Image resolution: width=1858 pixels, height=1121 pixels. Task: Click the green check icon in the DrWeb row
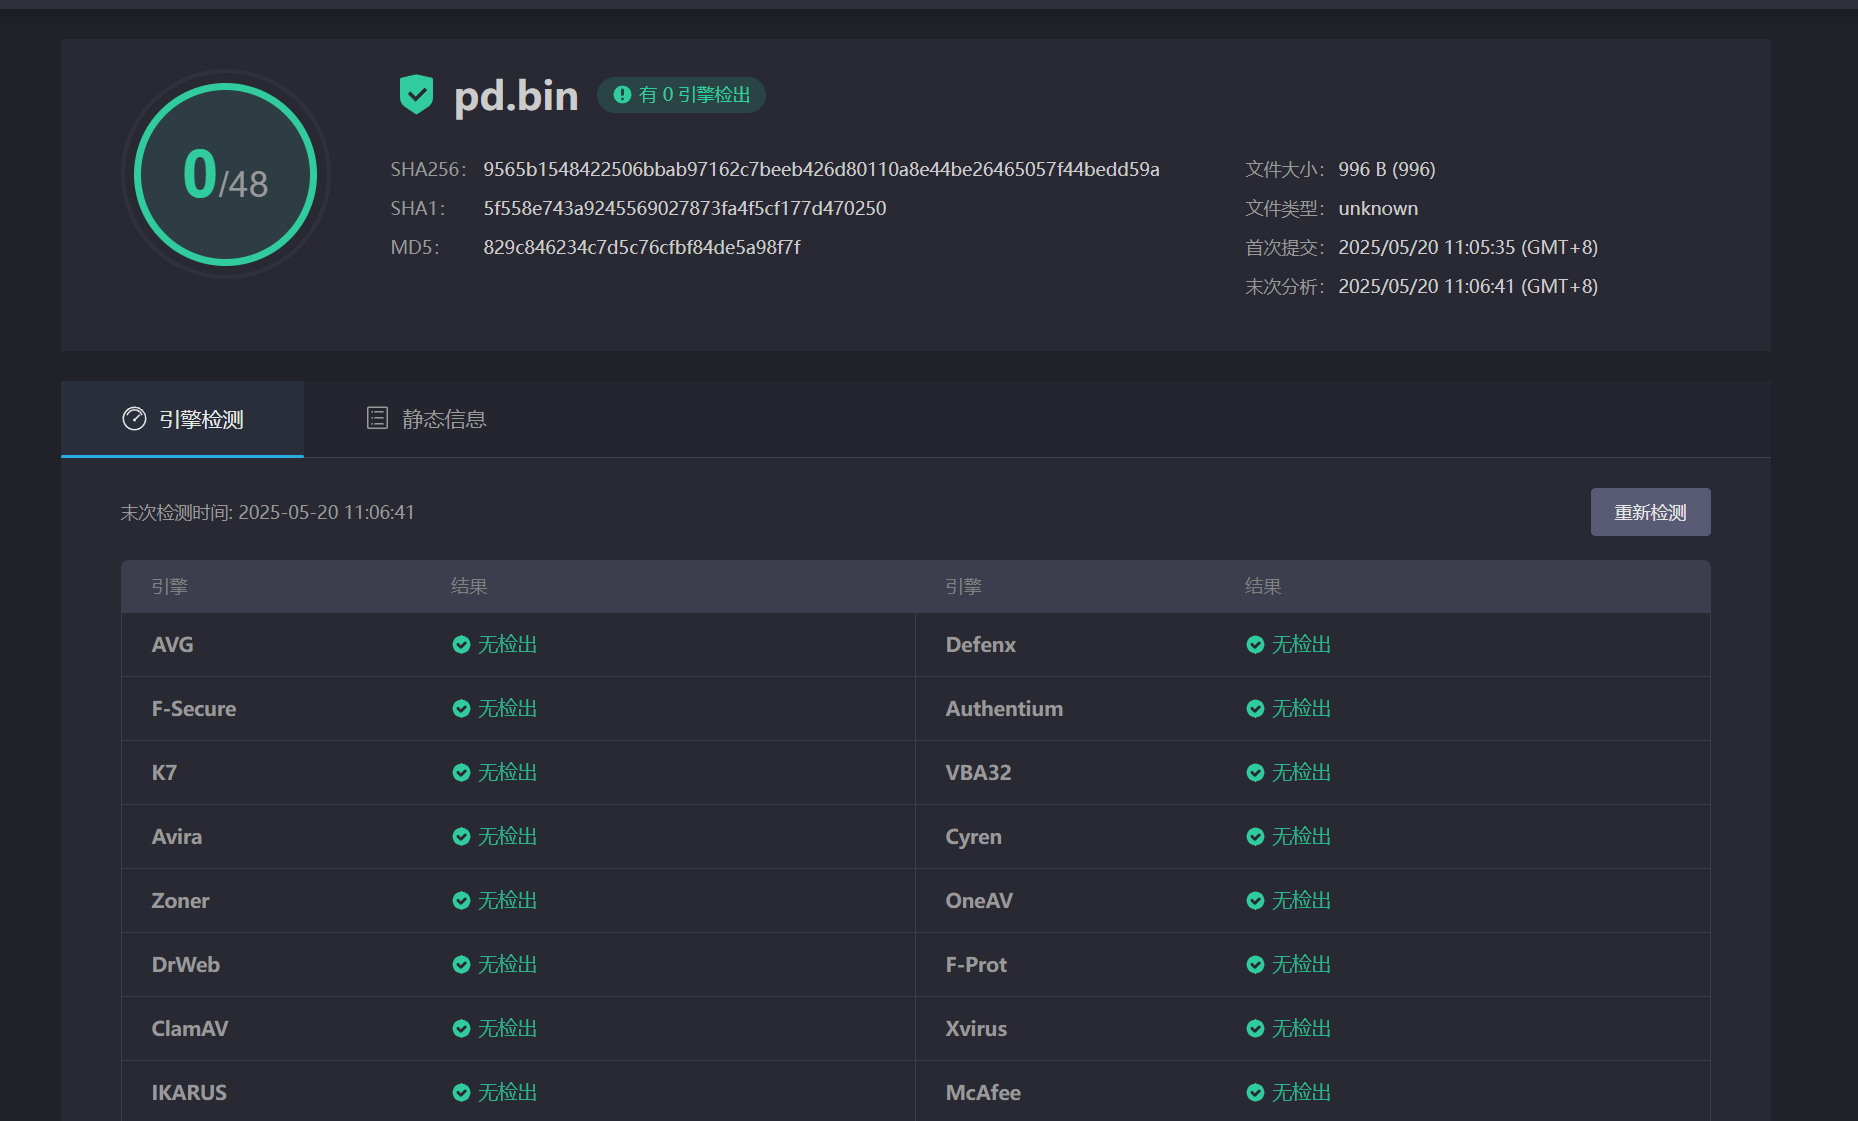point(461,965)
